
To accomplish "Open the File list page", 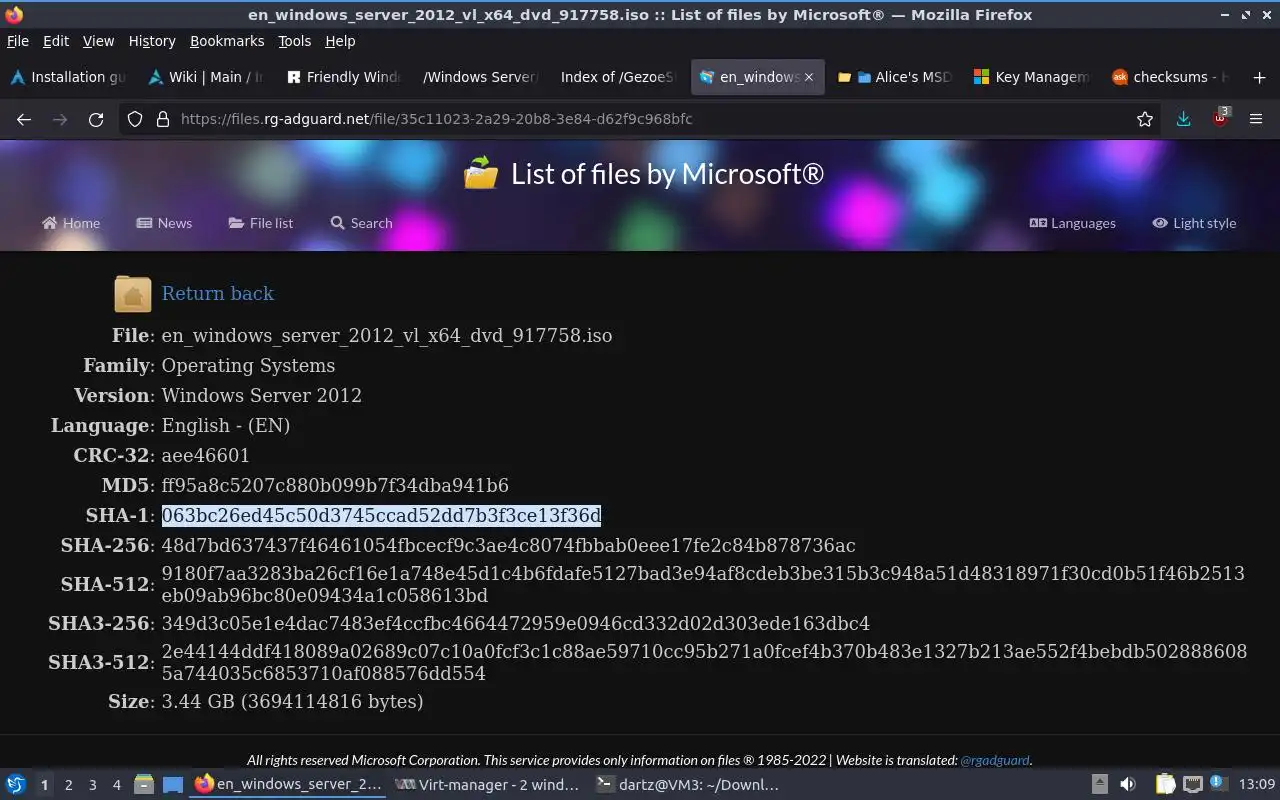I will pos(261,223).
